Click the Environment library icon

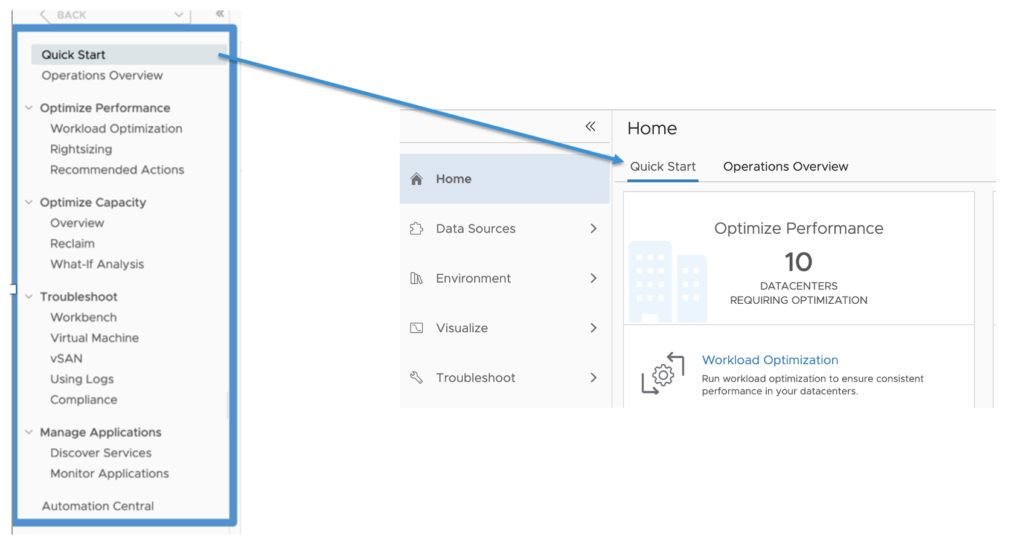click(417, 279)
